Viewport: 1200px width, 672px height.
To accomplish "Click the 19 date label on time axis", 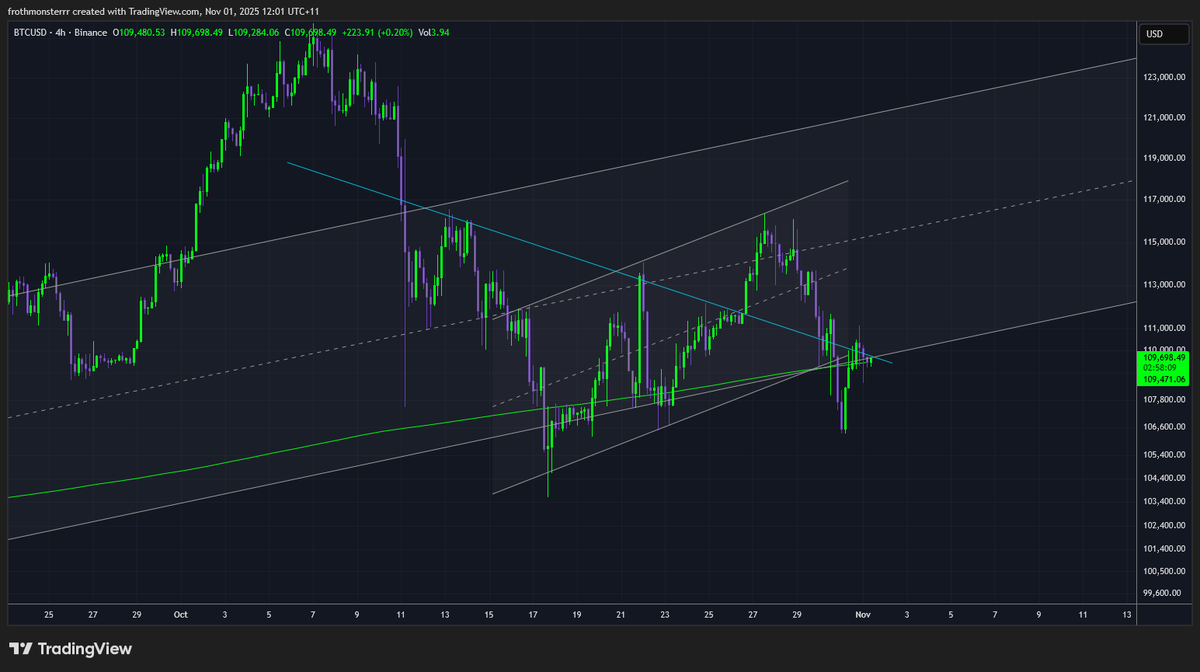I will pos(577,614).
